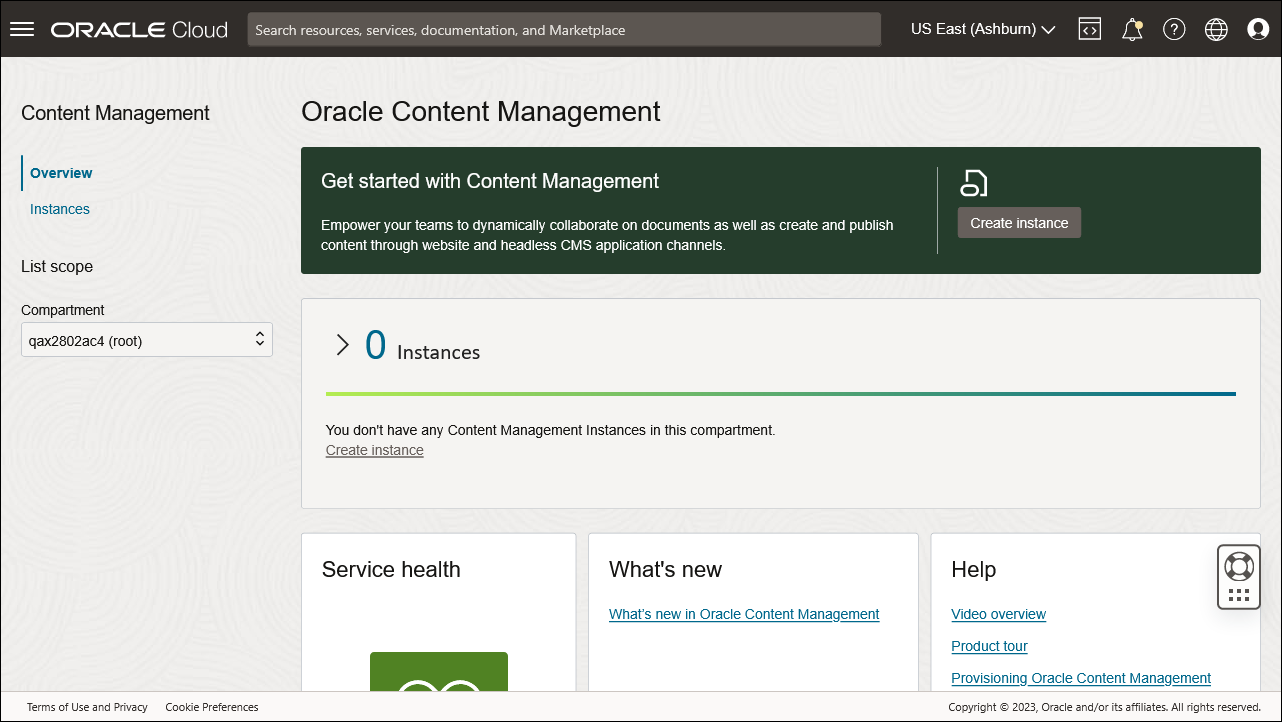Open the notifications bell
Viewport: 1282px width, 722px height.
pos(1131,29)
